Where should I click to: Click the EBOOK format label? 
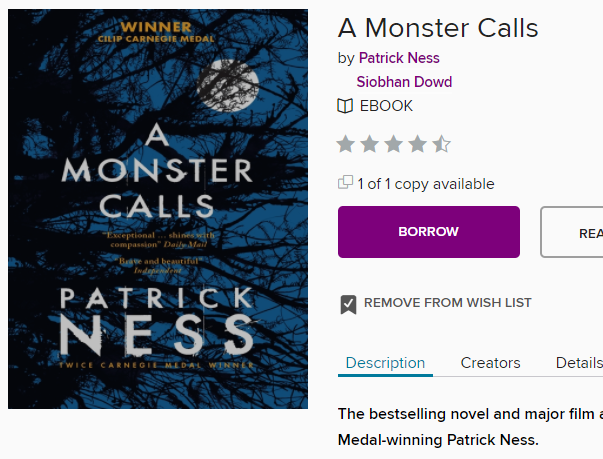pos(386,106)
